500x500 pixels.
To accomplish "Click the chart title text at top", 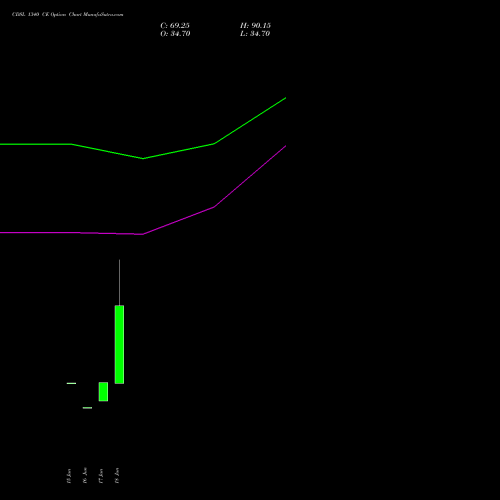I will coord(68,15).
